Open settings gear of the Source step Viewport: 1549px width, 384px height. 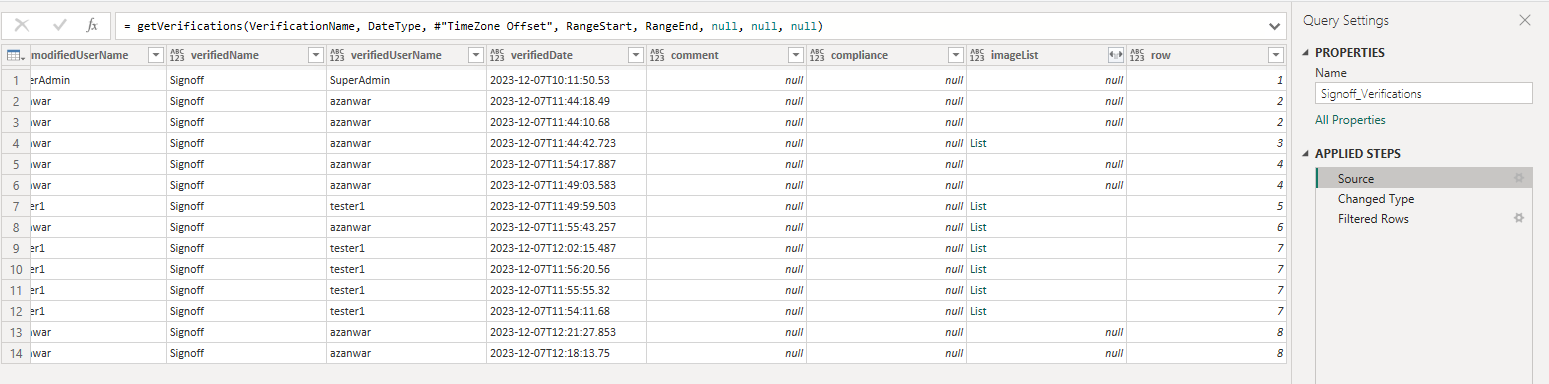click(1519, 178)
